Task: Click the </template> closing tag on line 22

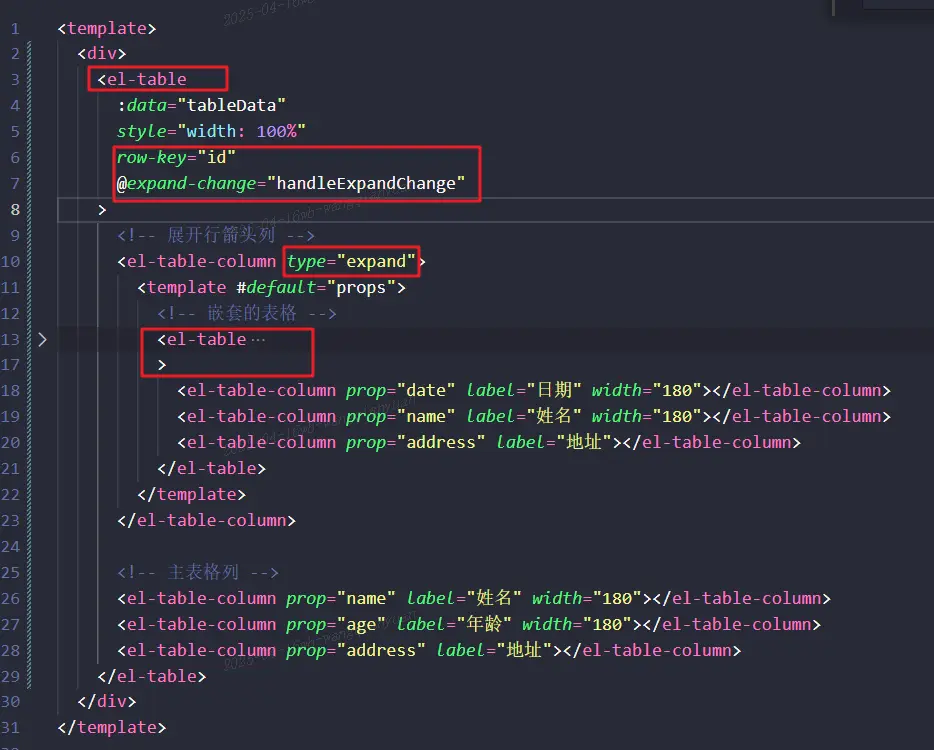Action: [191, 494]
